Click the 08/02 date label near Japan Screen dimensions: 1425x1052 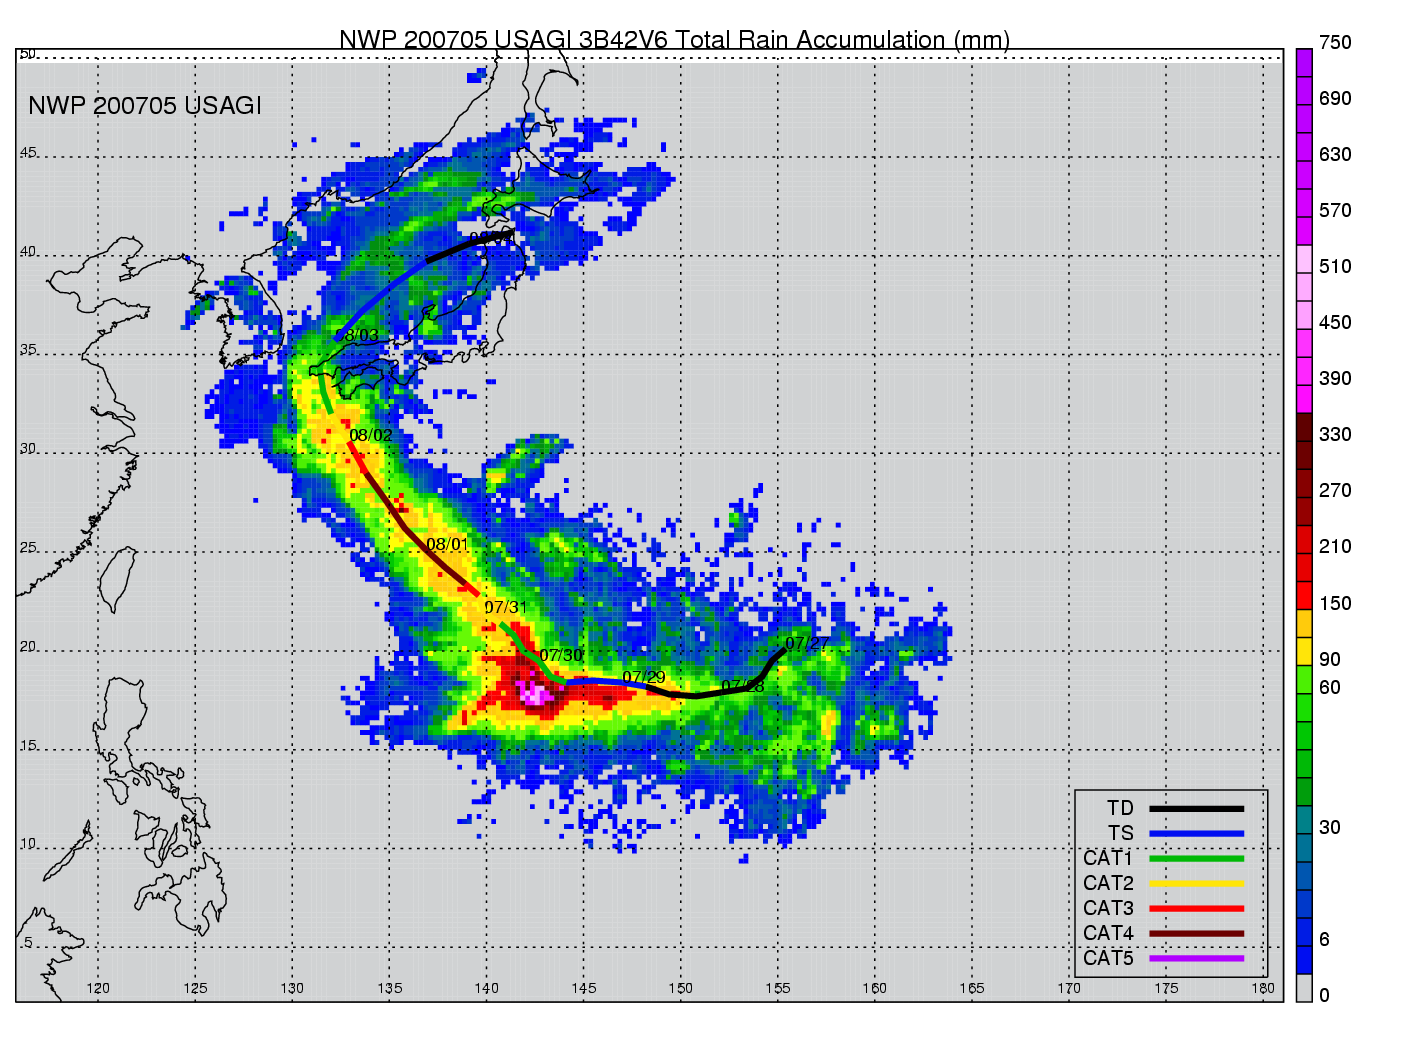[370, 436]
